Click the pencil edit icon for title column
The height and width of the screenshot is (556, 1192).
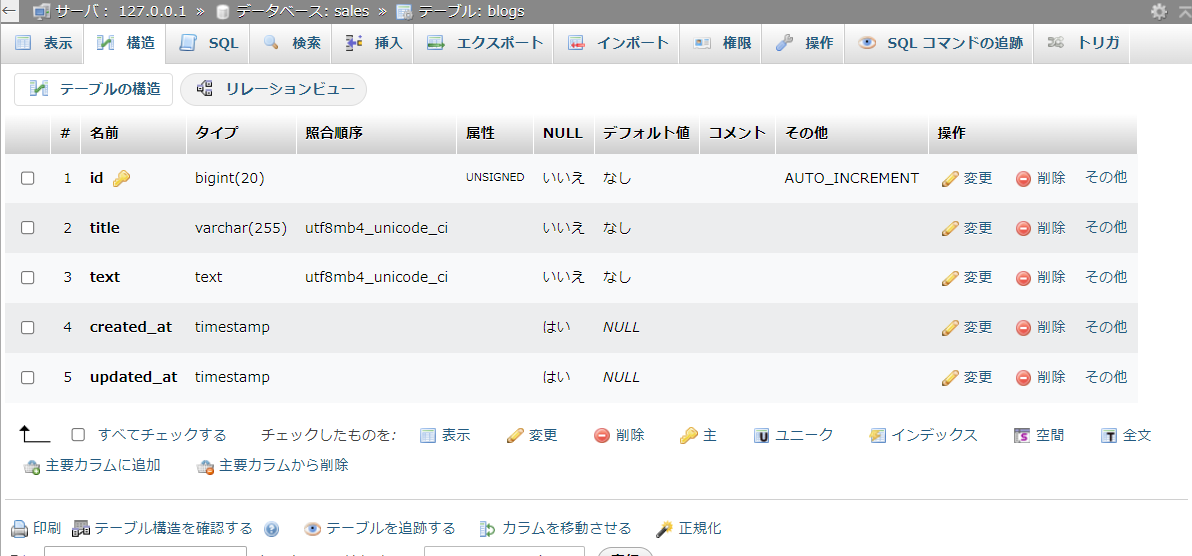(x=950, y=228)
